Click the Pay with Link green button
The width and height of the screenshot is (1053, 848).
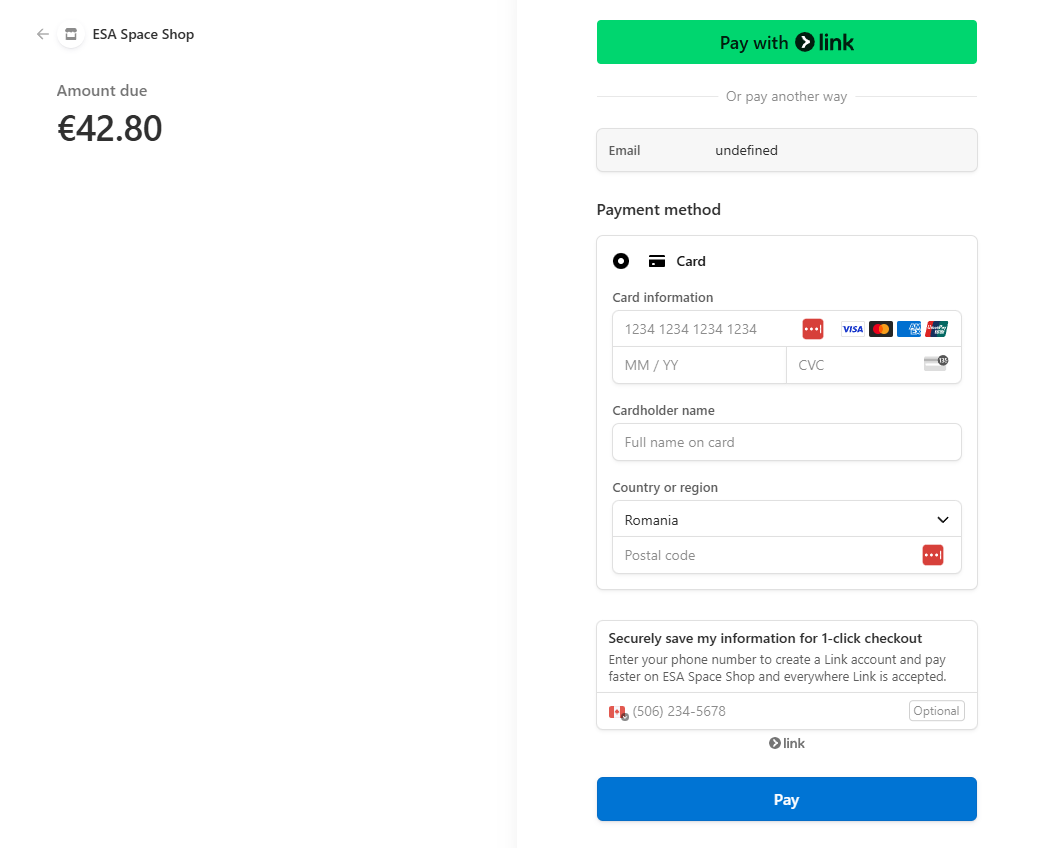pos(786,42)
